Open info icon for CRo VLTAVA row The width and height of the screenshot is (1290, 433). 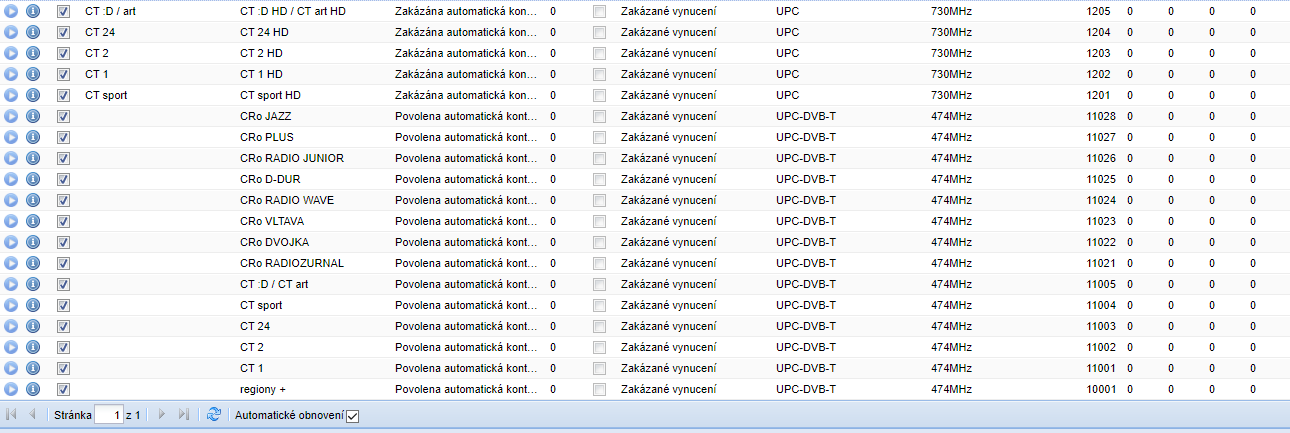coord(32,221)
